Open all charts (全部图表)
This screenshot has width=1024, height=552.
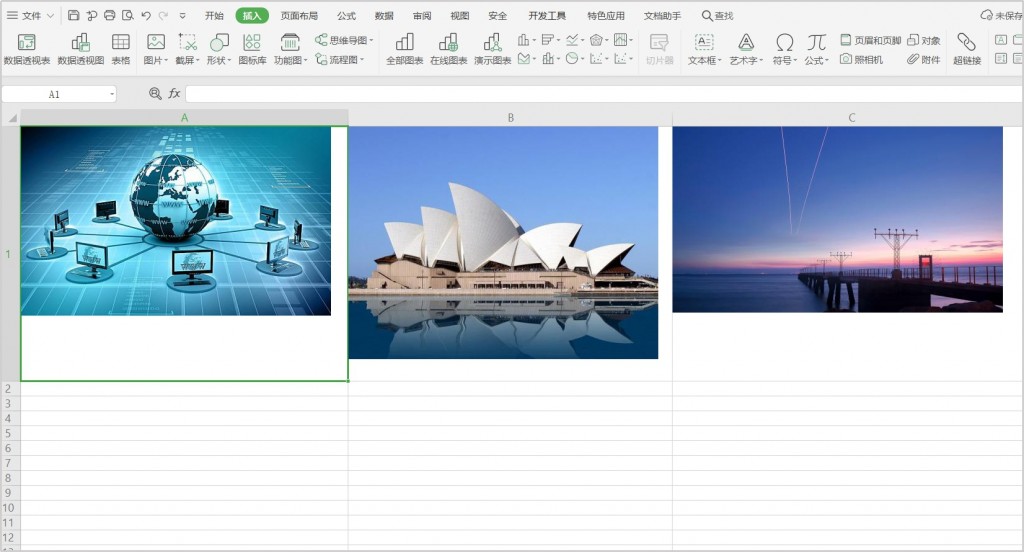[404, 49]
